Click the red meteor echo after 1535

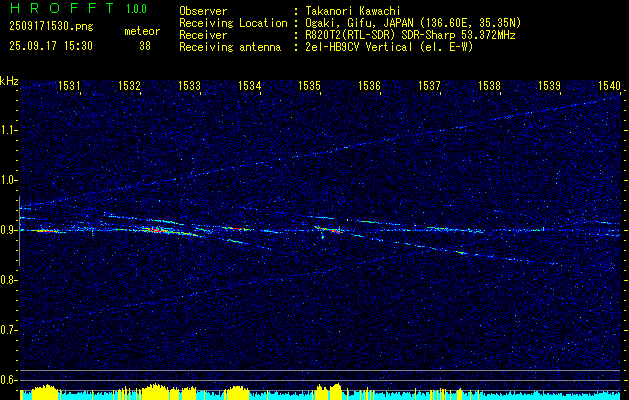328,230
